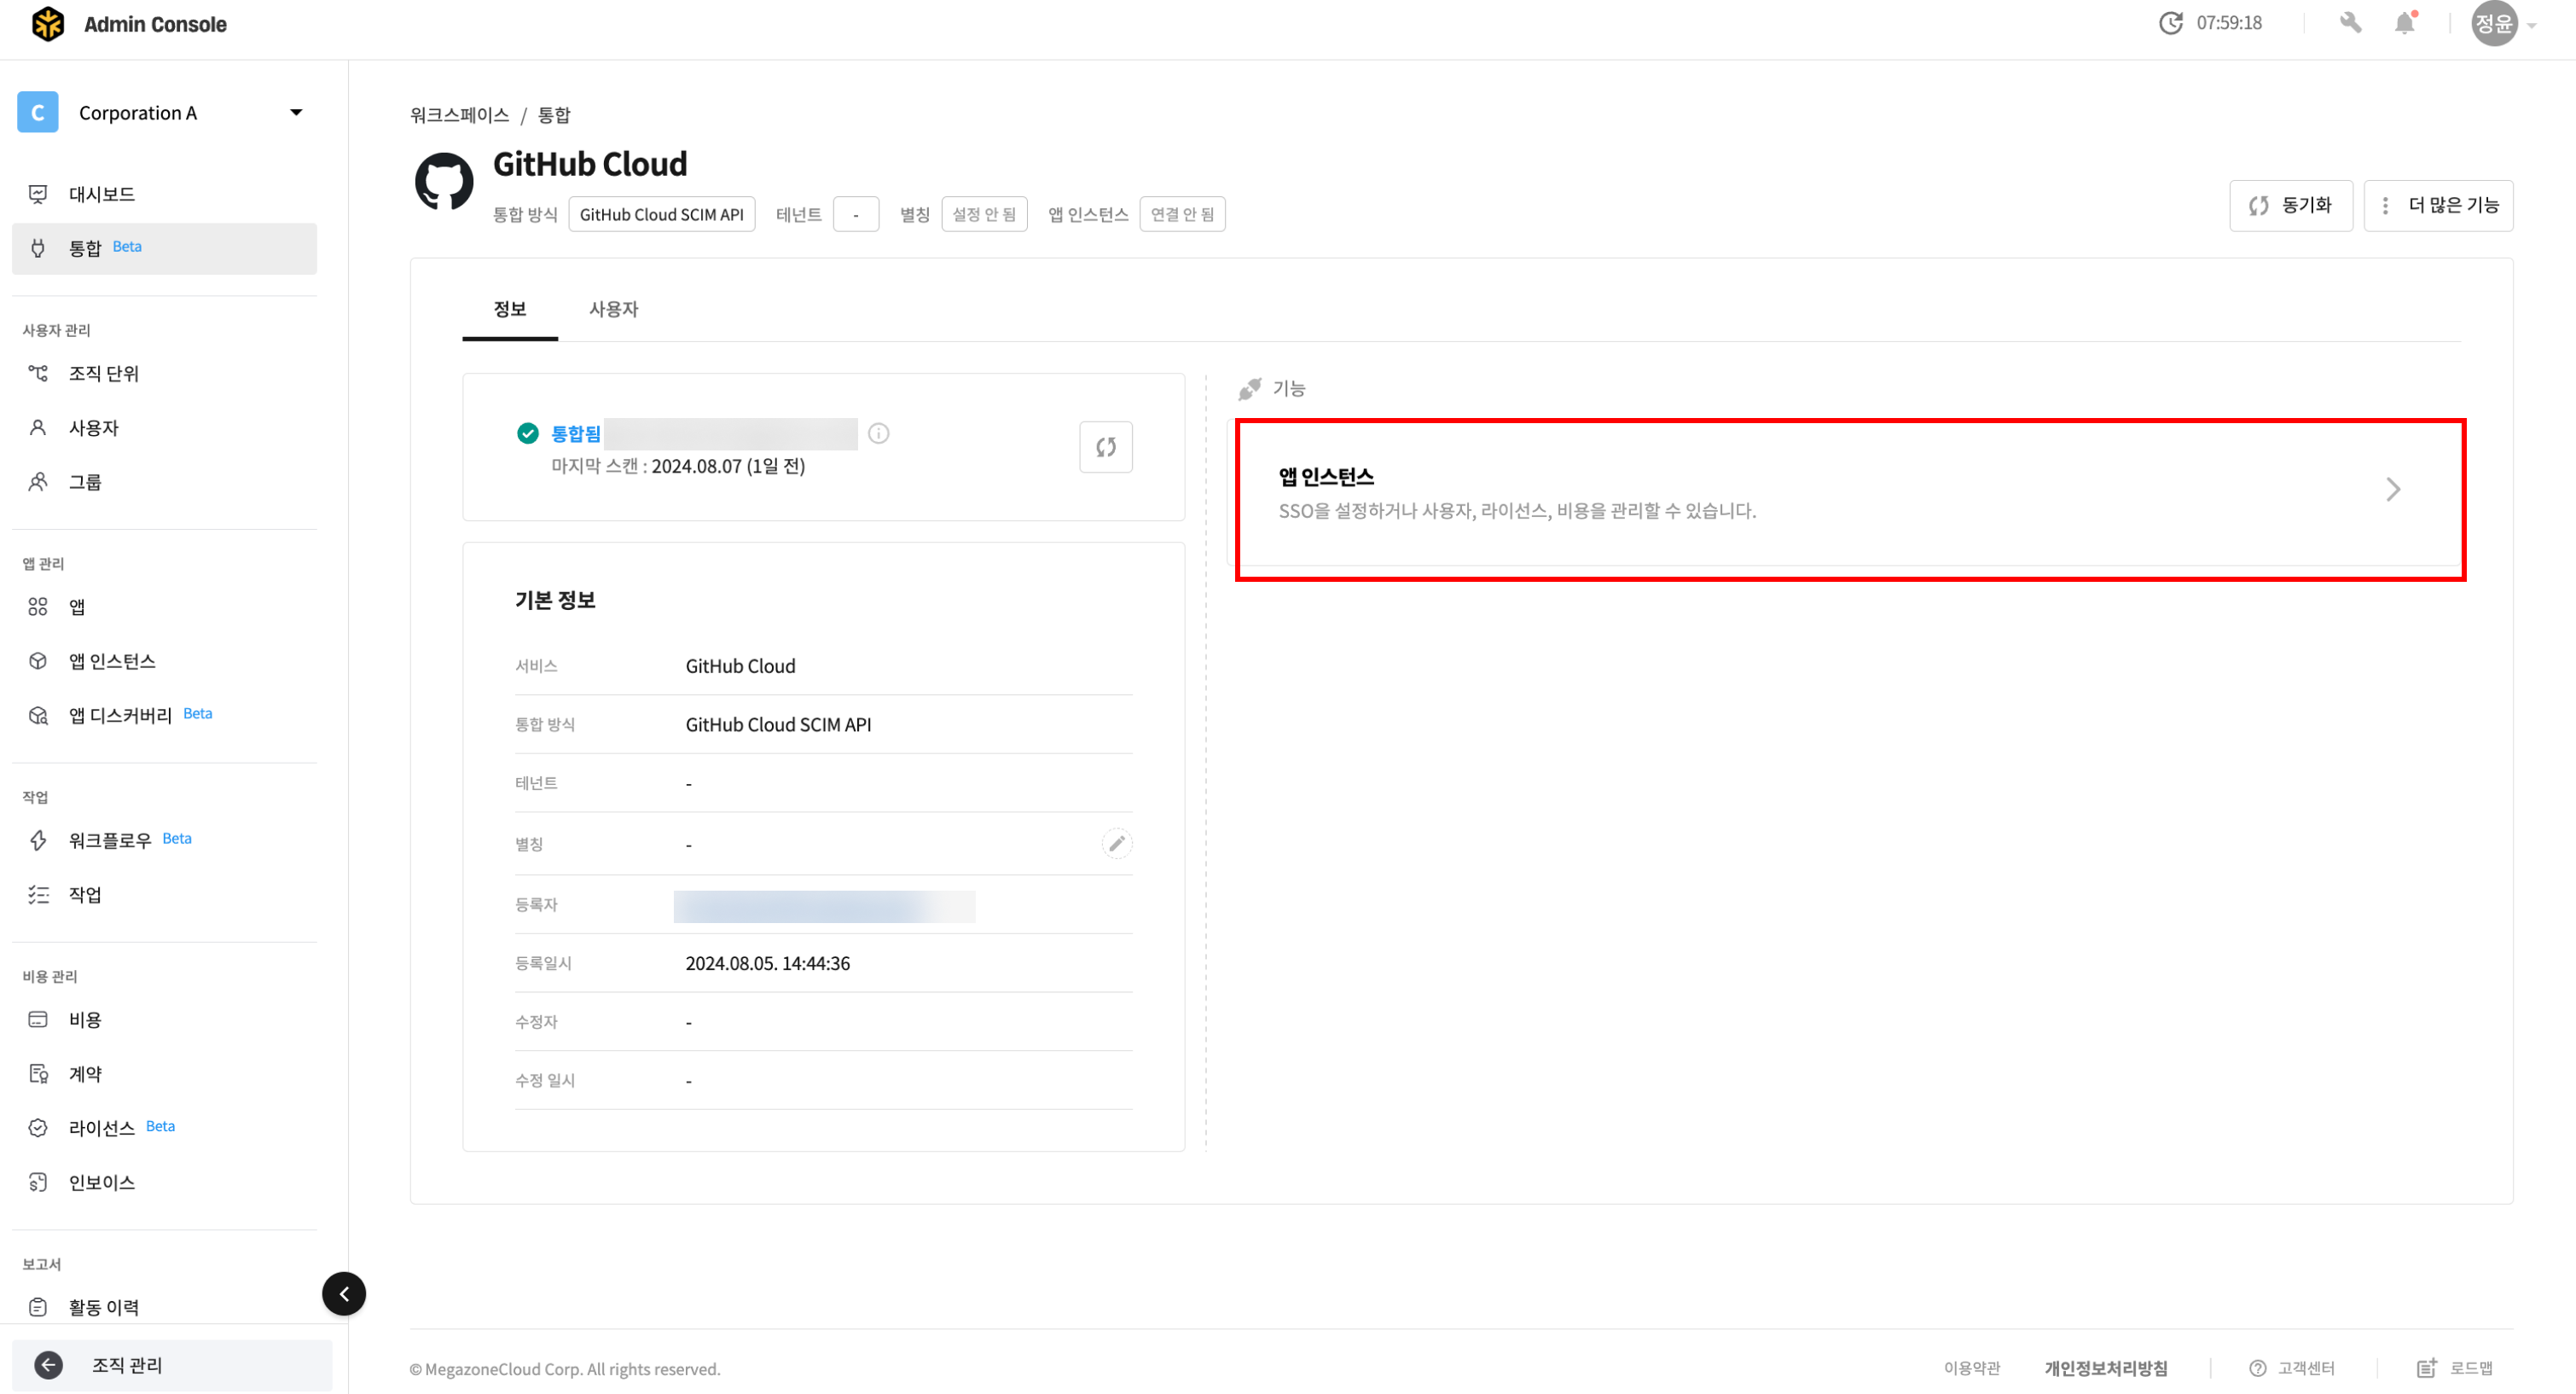Screen dimensions: 2576x1394
Task: Click the 기능 plug icon
Action: [x=1249, y=388]
